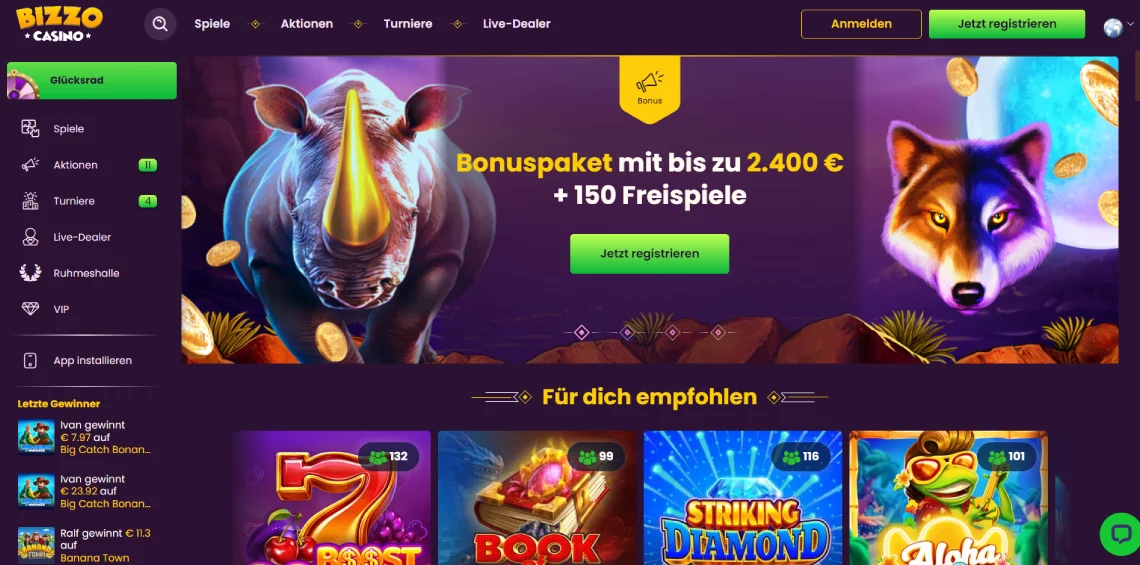The height and width of the screenshot is (565, 1140).
Task: Open the search magnifier icon
Action: pos(160,24)
